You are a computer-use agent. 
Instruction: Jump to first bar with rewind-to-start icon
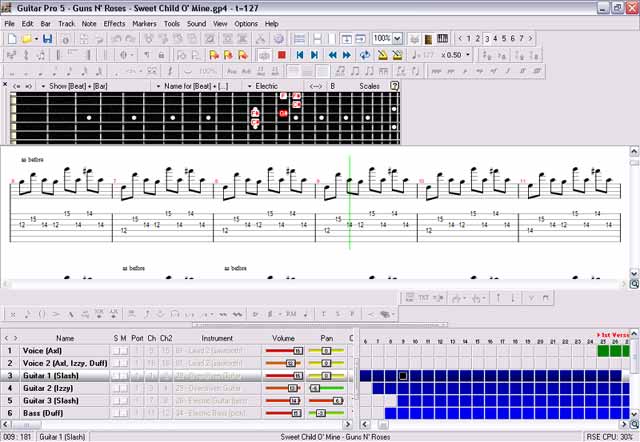298,55
